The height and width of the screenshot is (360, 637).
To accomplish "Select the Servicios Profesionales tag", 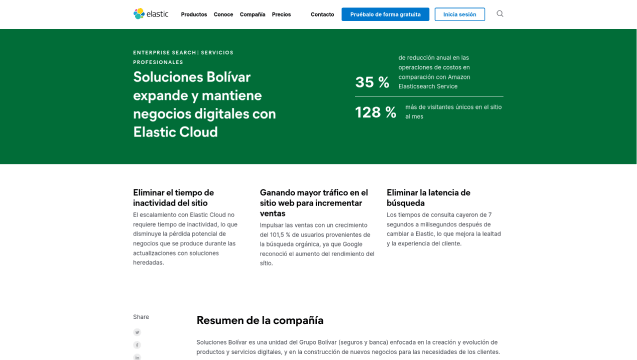I will [x=183, y=57].
